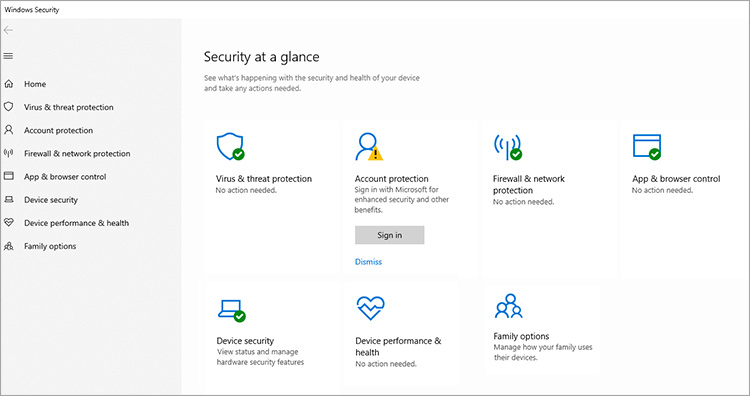
Task: Go to Account protection in sidebar
Action: point(58,131)
